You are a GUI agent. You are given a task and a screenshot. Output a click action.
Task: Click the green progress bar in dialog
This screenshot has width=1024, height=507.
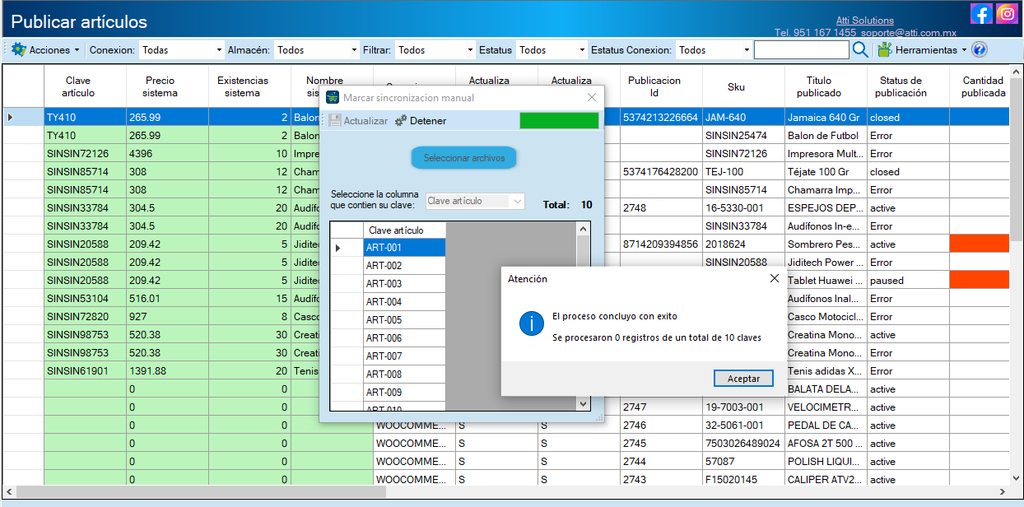tap(559, 121)
